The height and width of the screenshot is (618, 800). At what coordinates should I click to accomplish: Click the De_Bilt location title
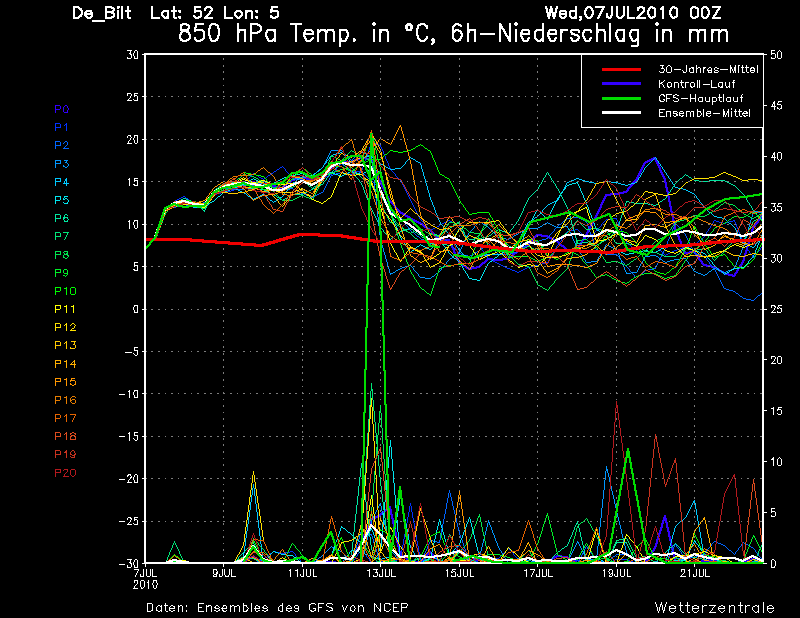coord(102,13)
